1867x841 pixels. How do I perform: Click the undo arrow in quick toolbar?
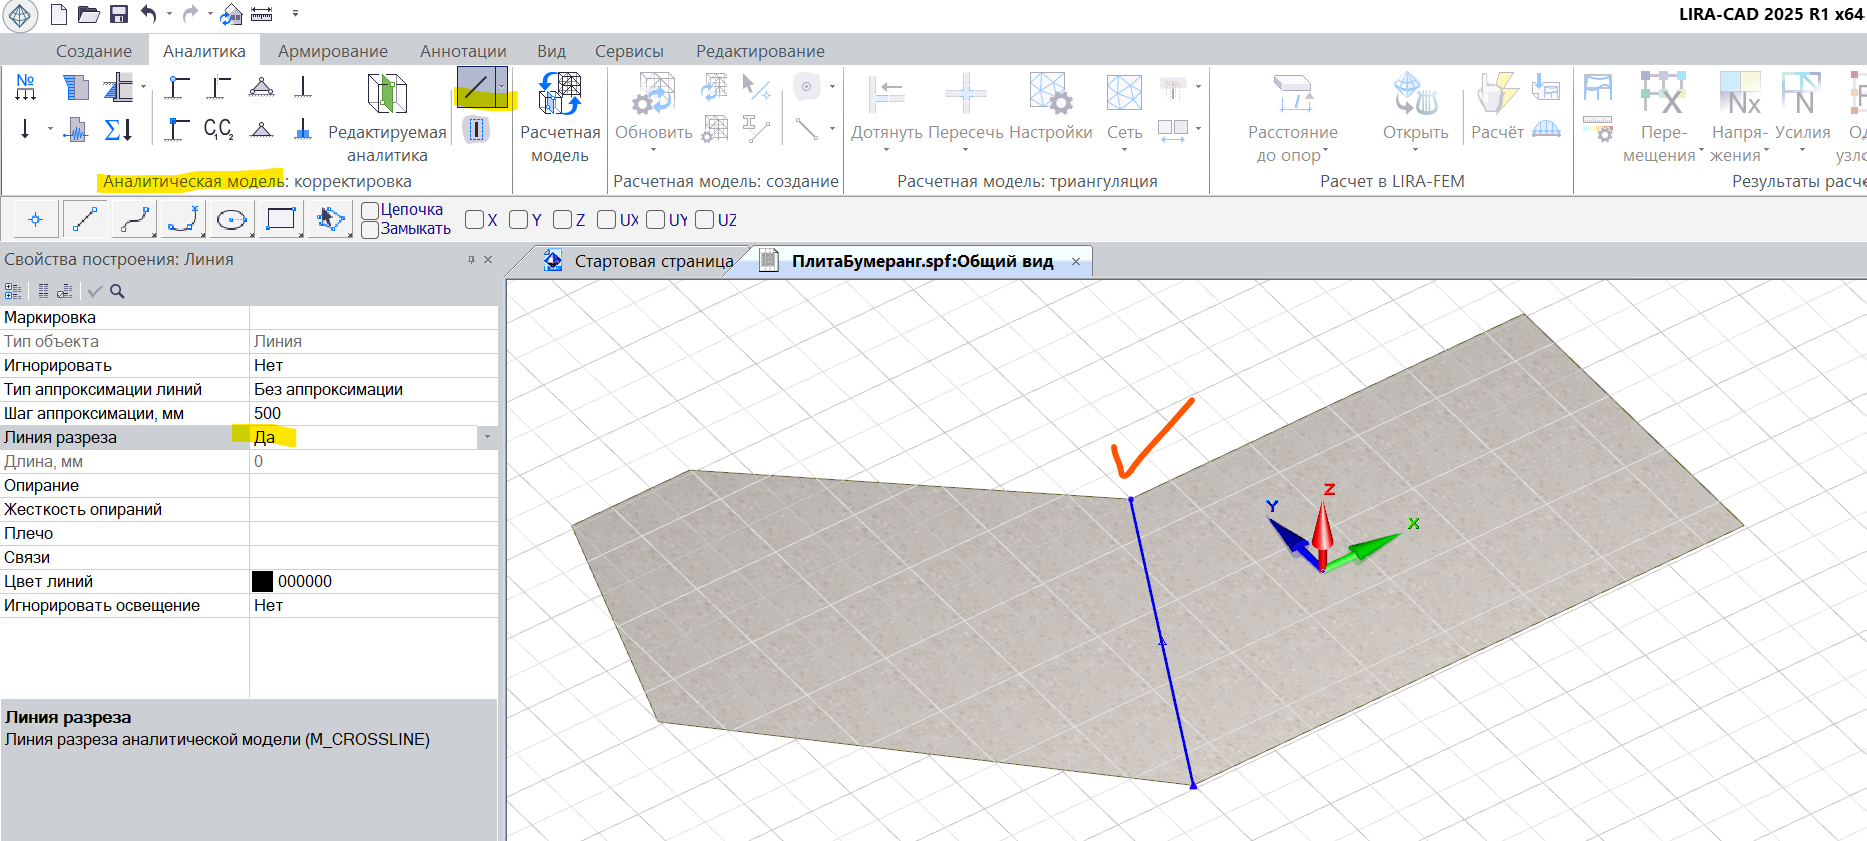[148, 14]
